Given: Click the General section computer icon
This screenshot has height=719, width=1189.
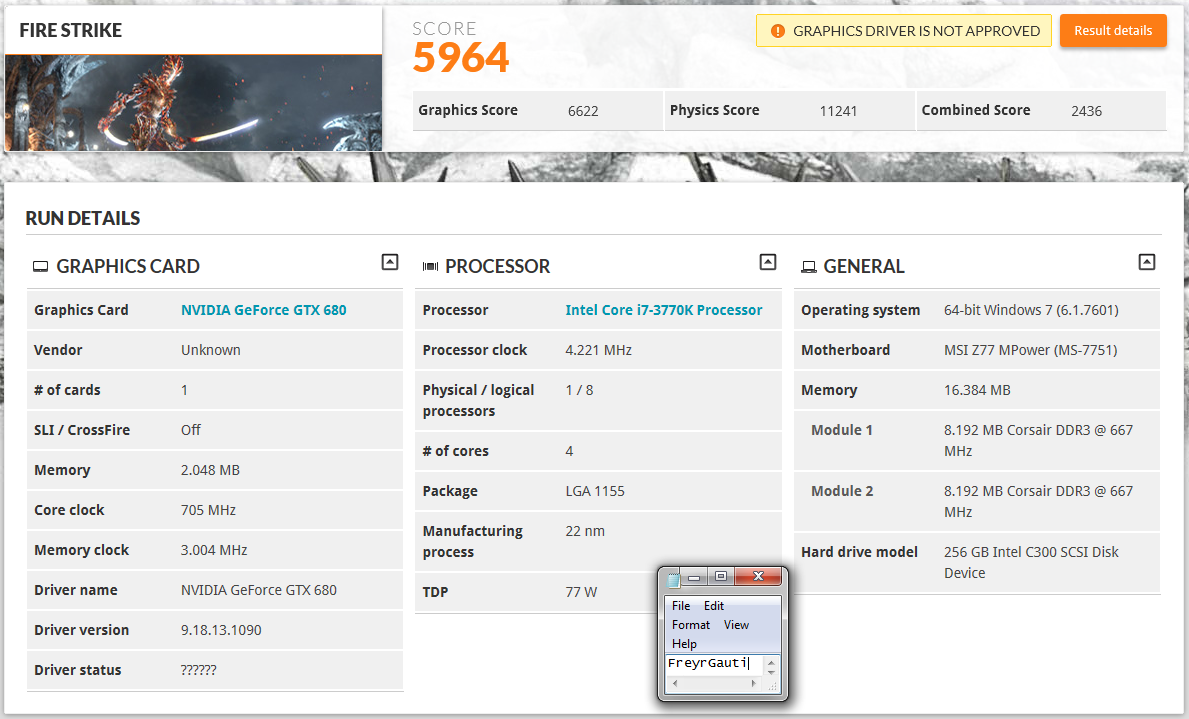Looking at the screenshot, I should pos(808,267).
